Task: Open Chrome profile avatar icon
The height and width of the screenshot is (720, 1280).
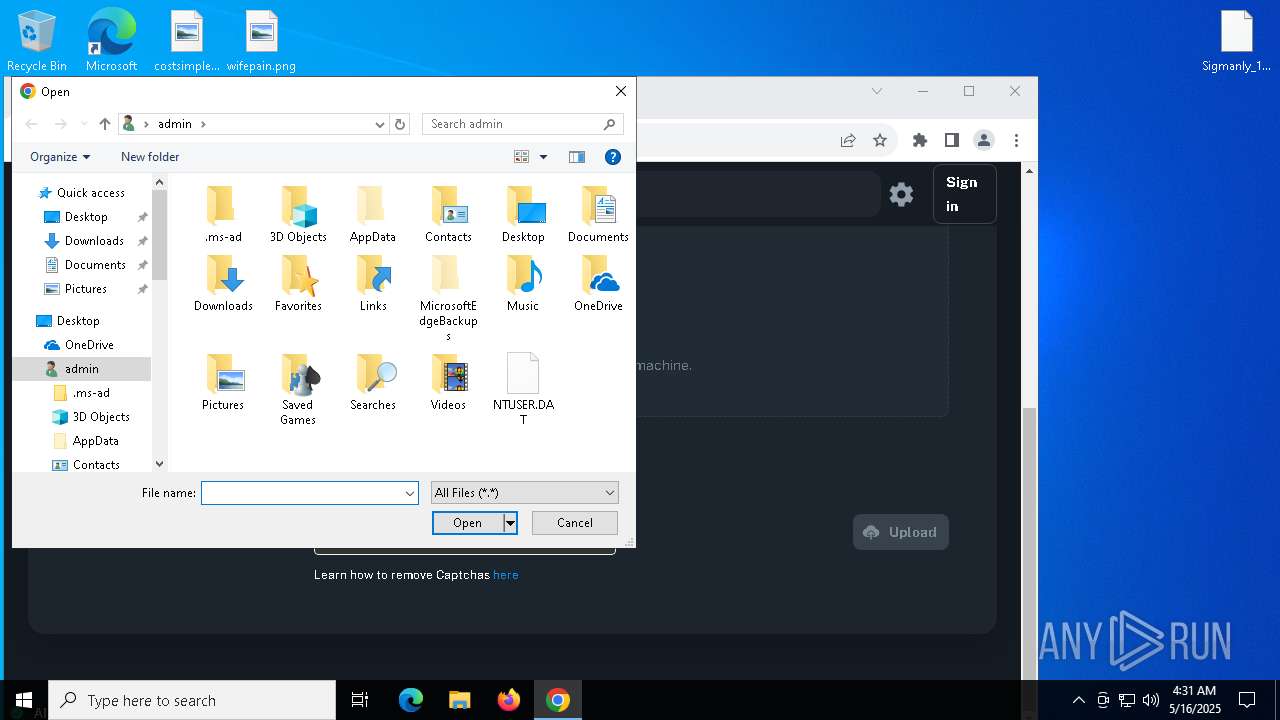Action: 984,141
